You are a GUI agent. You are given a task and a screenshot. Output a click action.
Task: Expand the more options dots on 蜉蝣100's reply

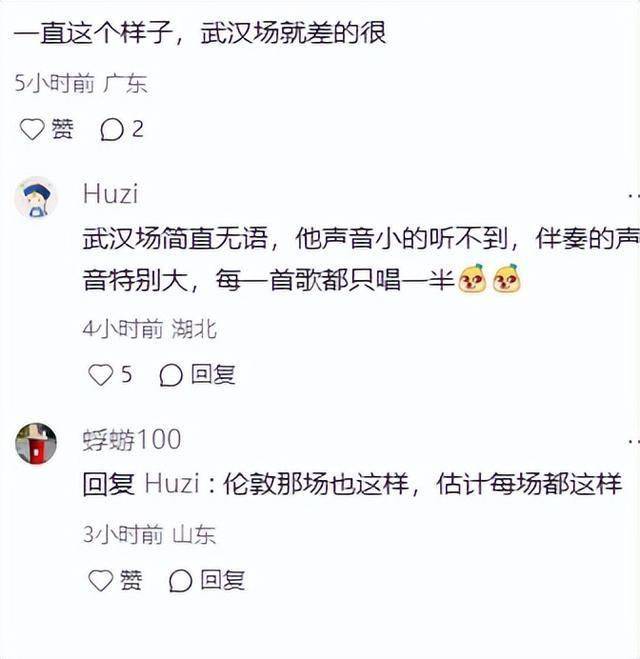(x=634, y=441)
